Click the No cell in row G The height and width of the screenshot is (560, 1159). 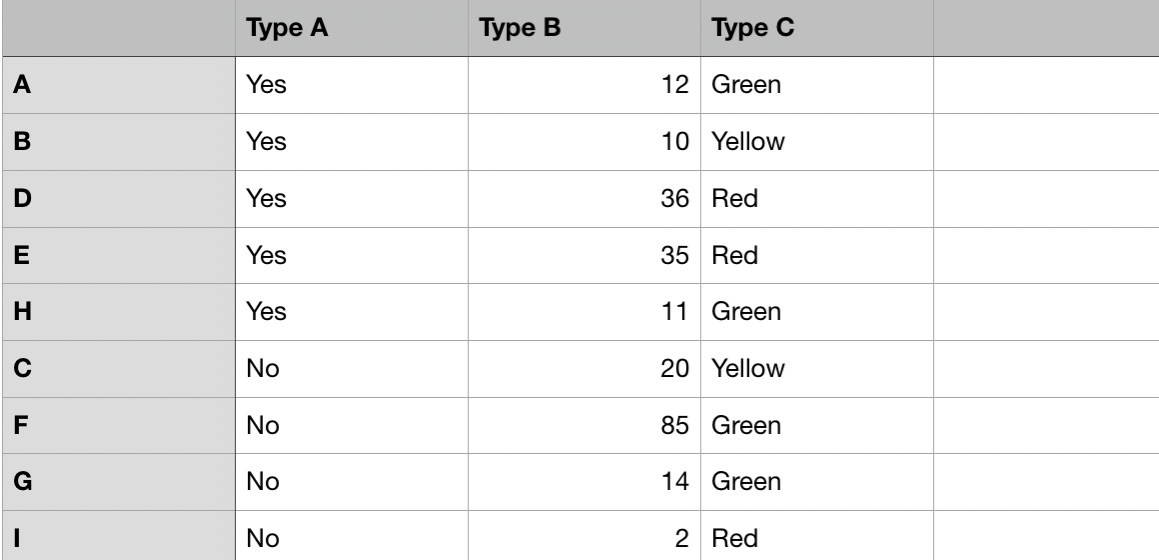coord(349,484)
